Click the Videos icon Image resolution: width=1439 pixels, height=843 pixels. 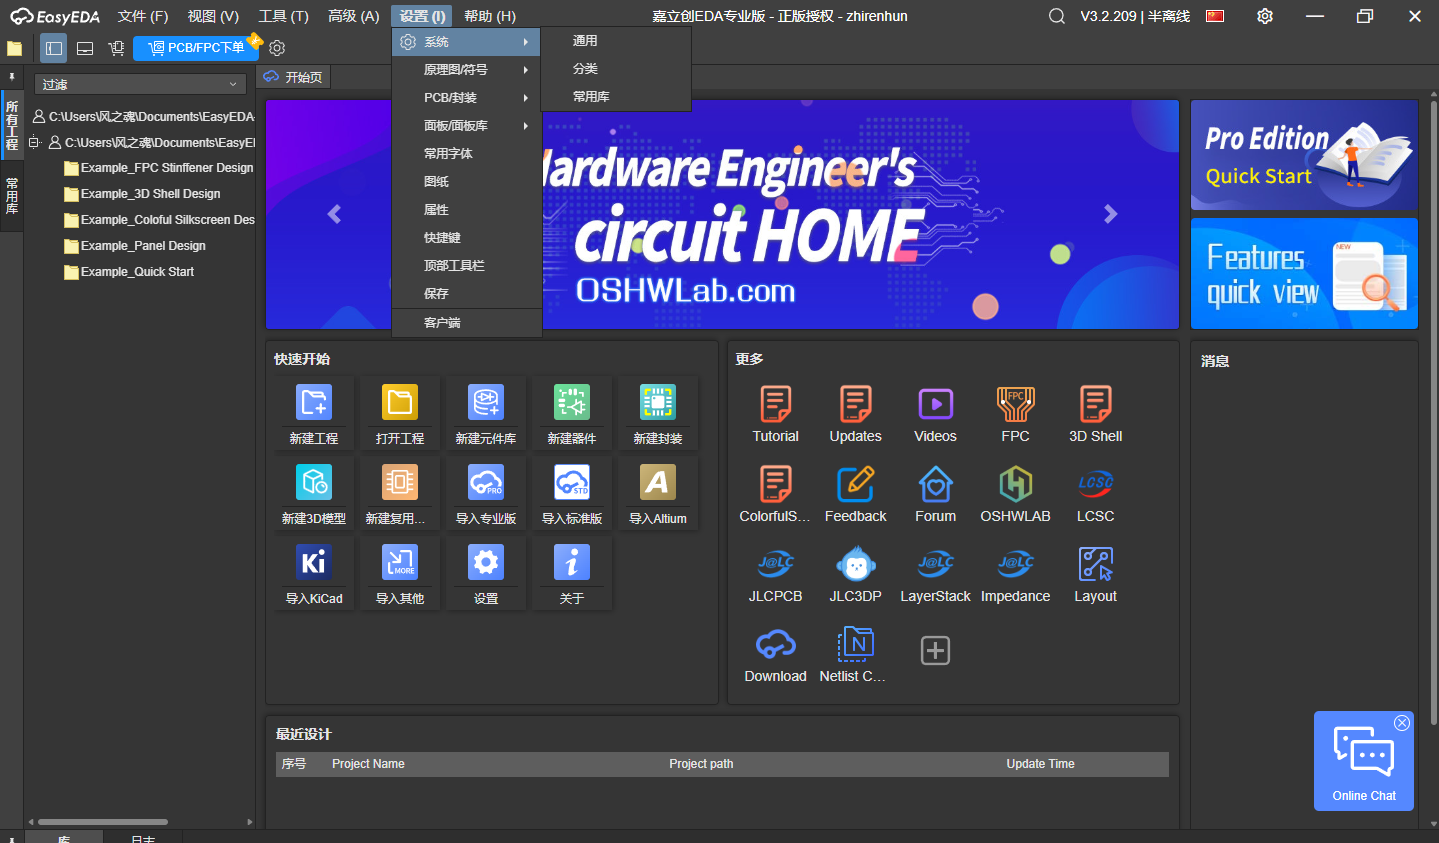(936, 404)
